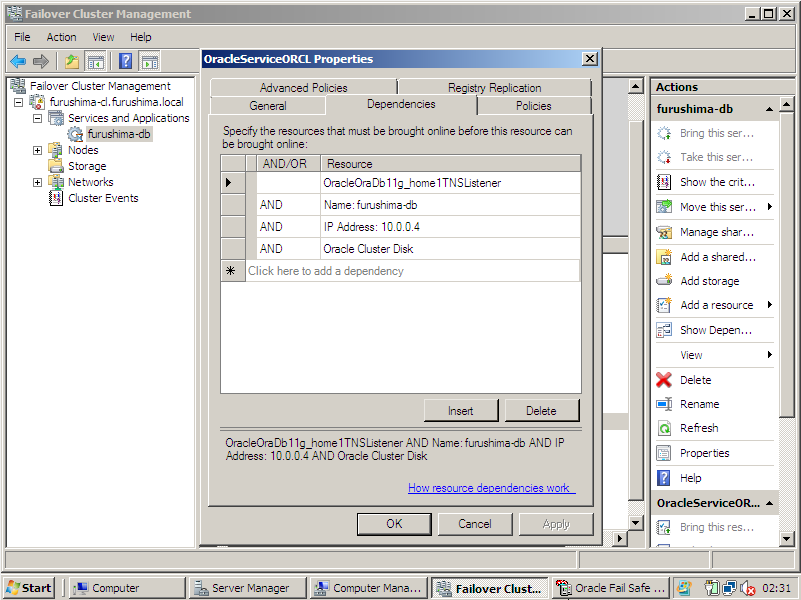Click the Storage tree icon
The width and height of the screenshot is (801, 600).
[x=55, y=166]
